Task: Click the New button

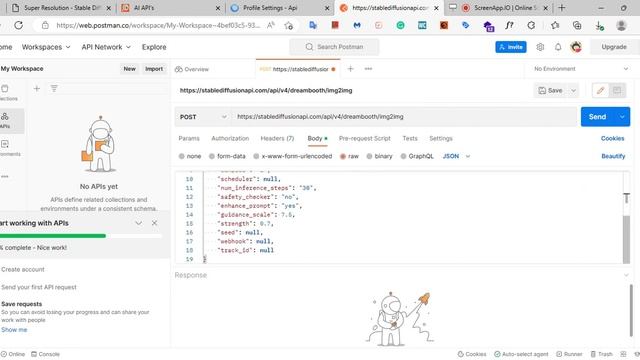Action: click(x=129, y=69)
